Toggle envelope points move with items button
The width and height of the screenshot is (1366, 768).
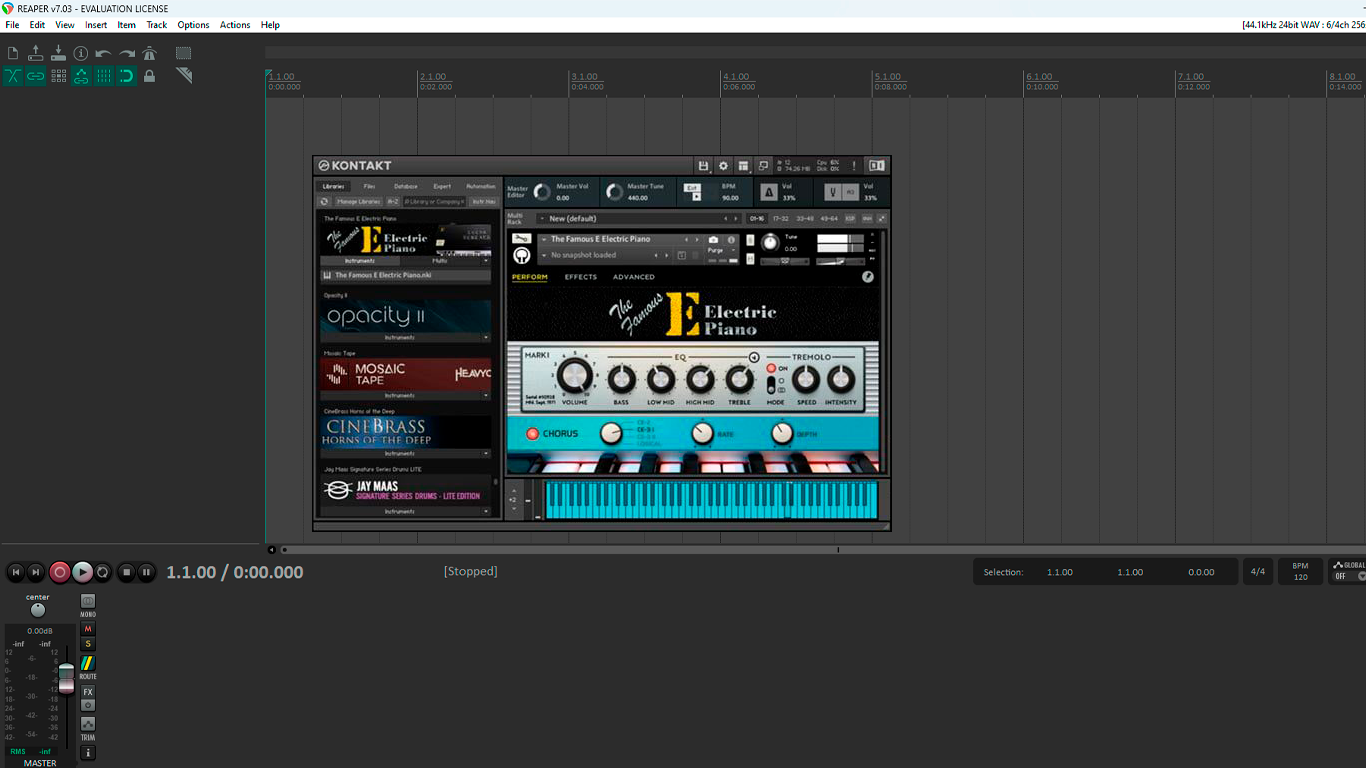81,76
